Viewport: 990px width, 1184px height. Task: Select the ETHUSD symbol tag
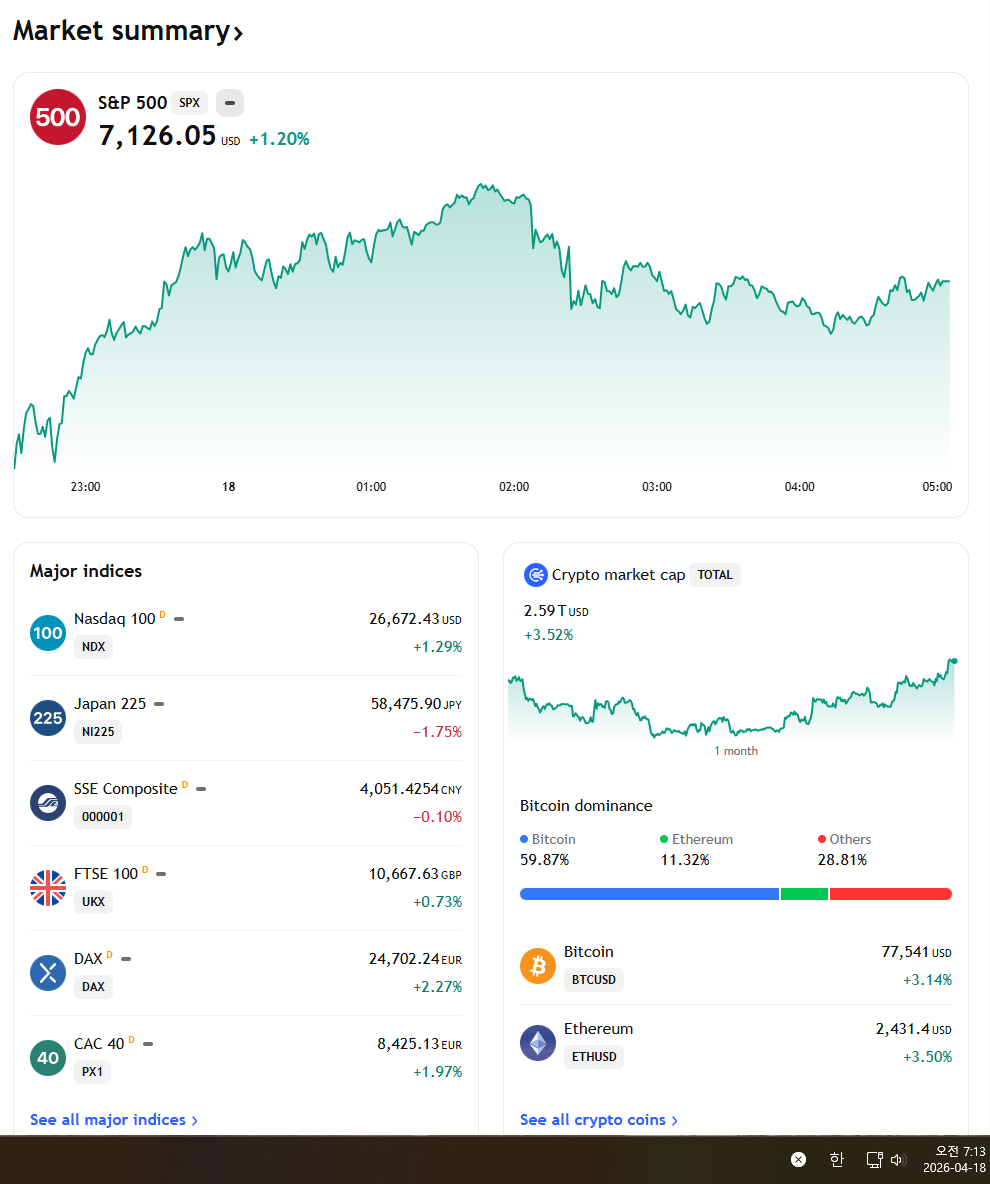594,1057
